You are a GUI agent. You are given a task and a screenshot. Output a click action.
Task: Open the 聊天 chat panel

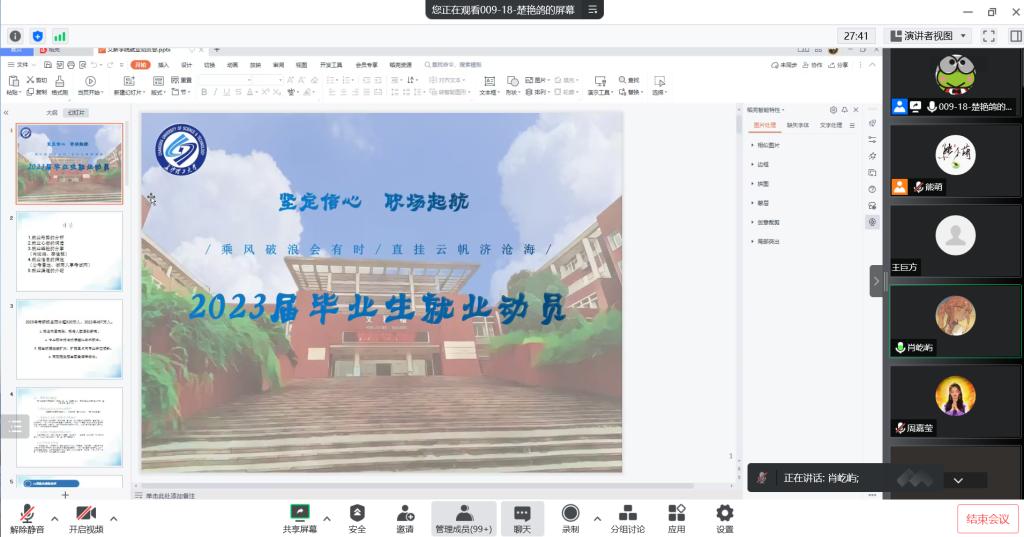point(521,518)
